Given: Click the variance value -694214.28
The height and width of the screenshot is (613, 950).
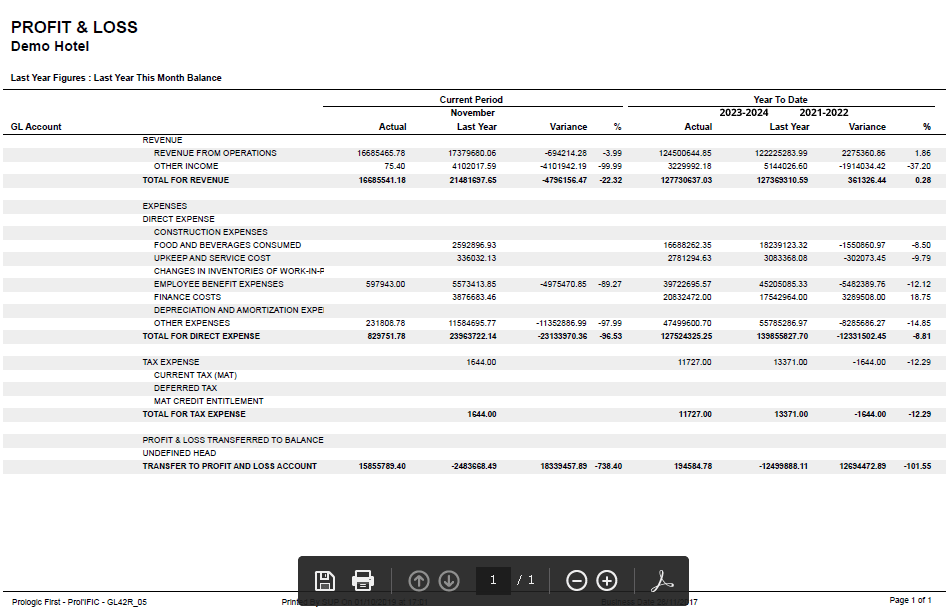Looking at the screenshot, I should coord(565,153).
